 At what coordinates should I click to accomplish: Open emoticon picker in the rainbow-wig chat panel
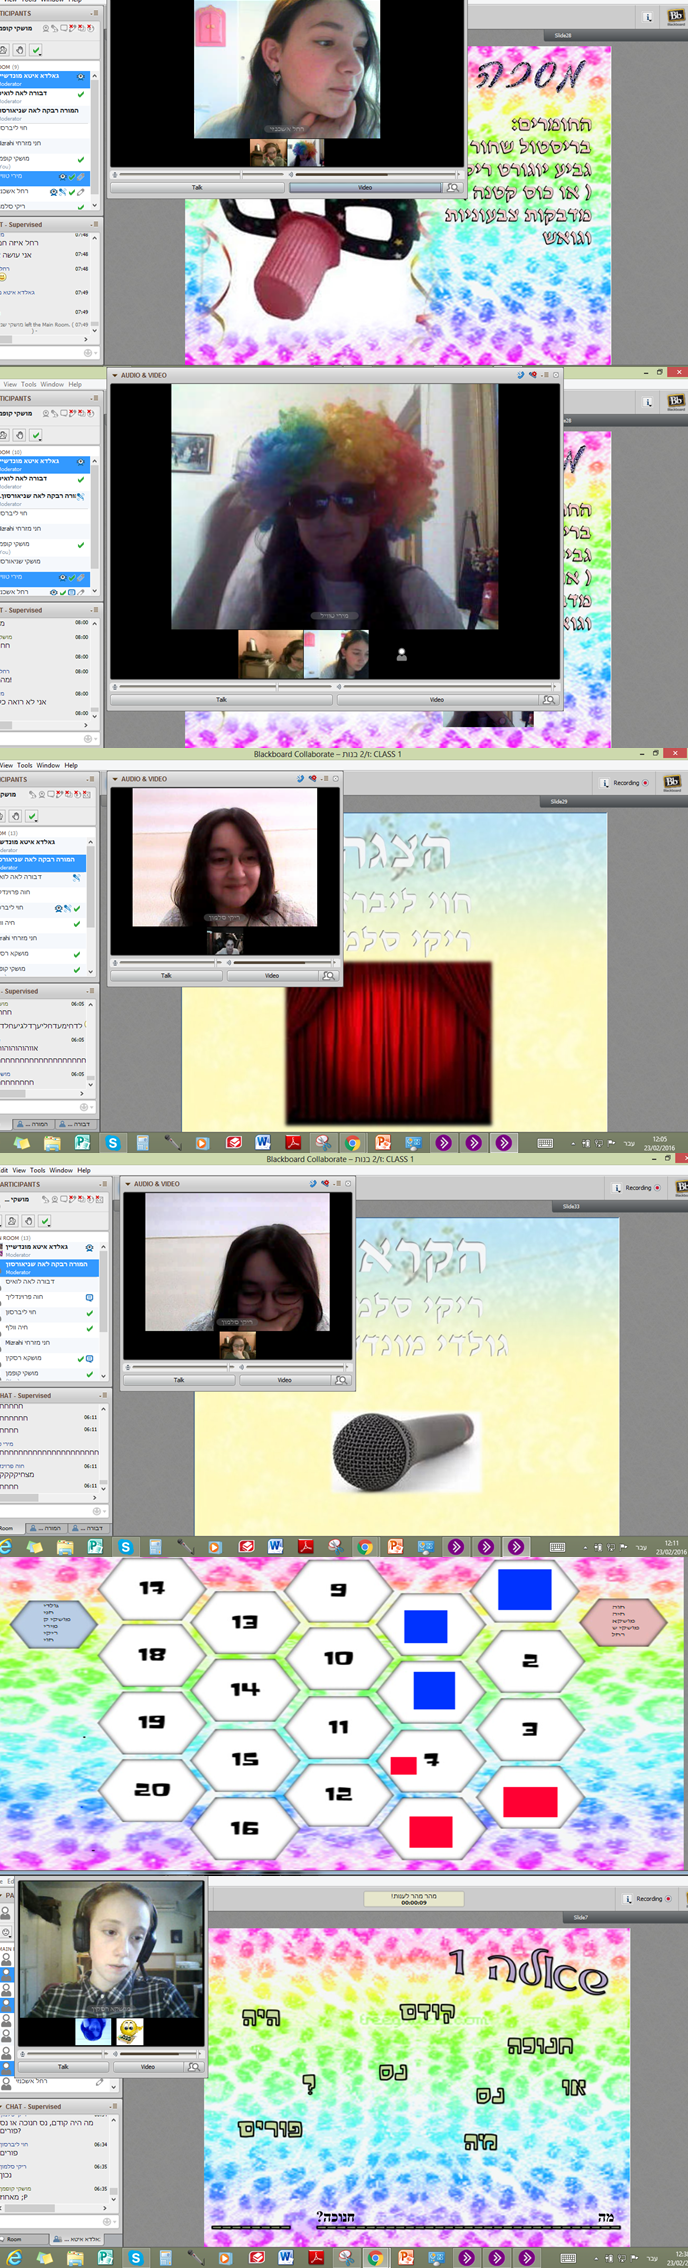pyautogui.click(x=88, y=739)
